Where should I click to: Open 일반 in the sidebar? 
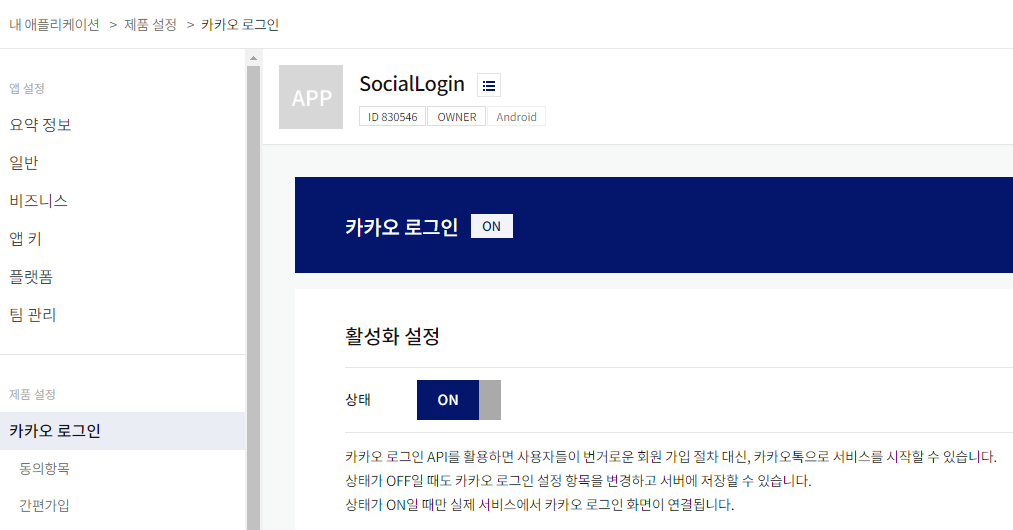[x=24, y=163]
